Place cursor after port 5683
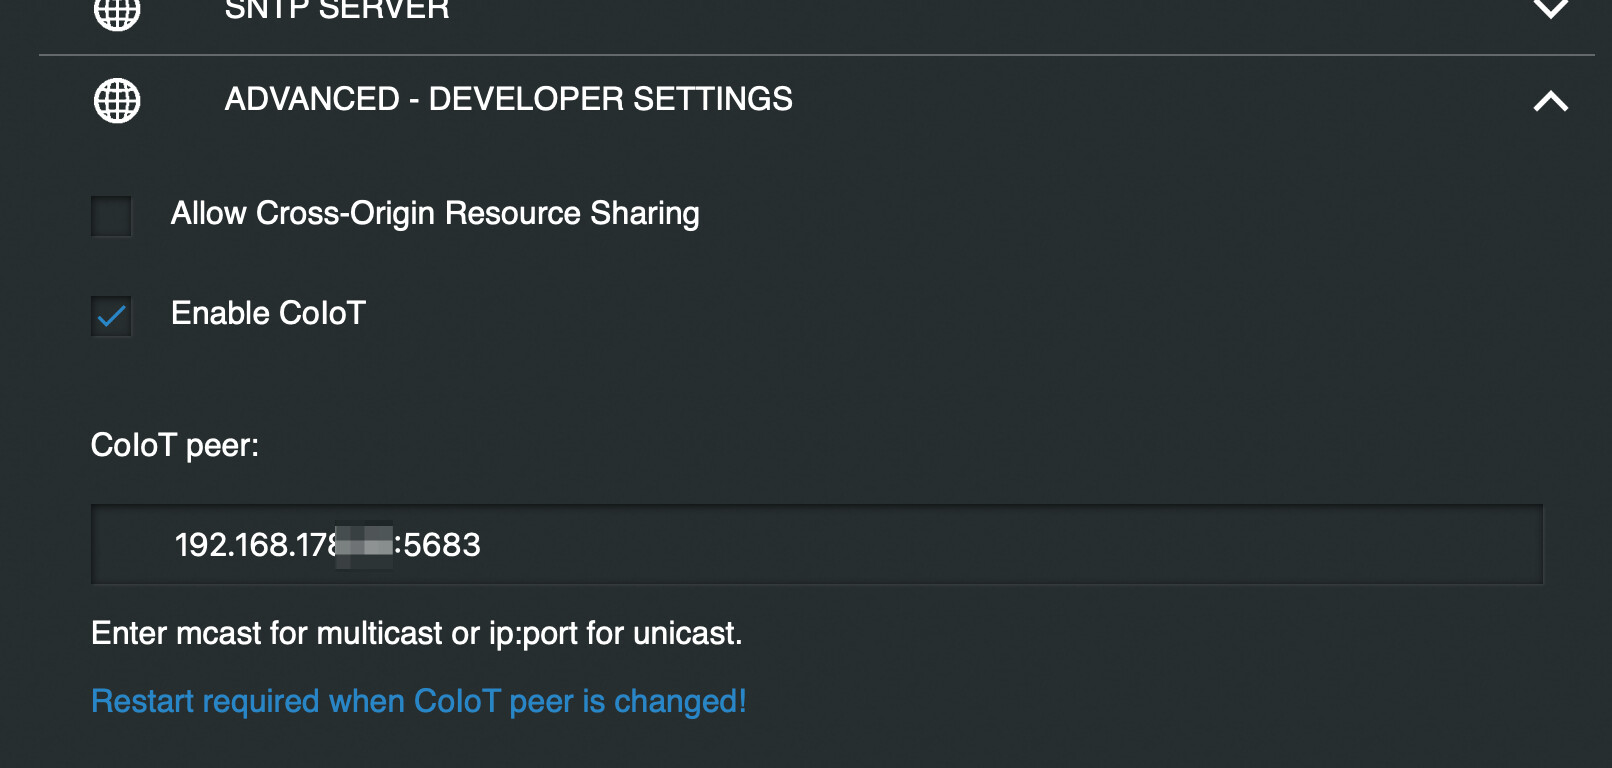The height and width of the screenshot is (768, 1612). 483,545
